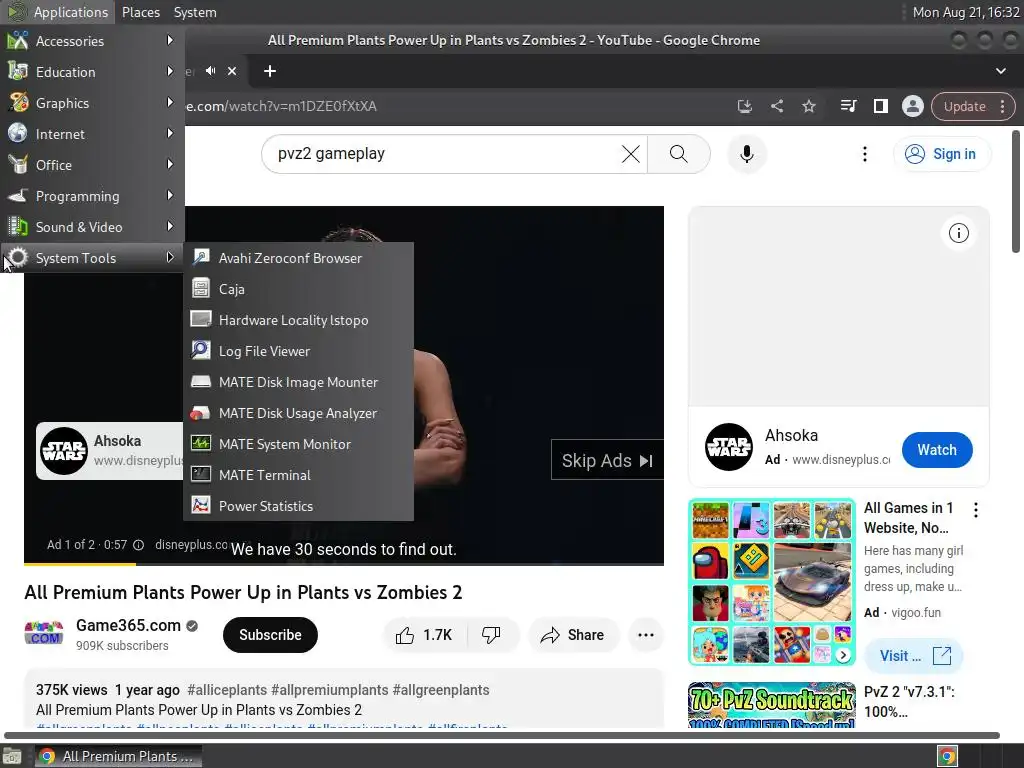The width and height of the screenshot is (1024, 768).
Task: Open the Internet submenu
Action: click(92, 134)
